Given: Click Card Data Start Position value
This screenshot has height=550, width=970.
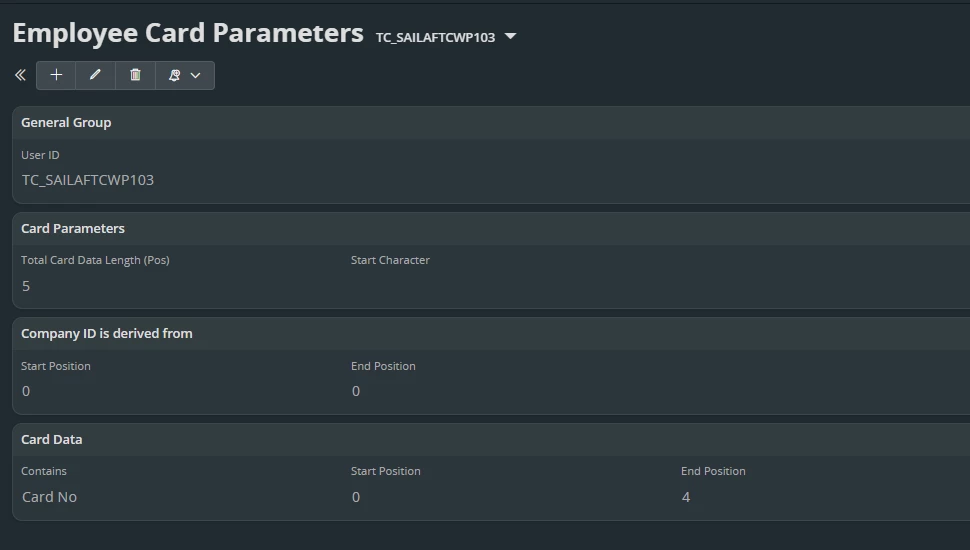Looking at the screenshot, I should coord(356,497).
